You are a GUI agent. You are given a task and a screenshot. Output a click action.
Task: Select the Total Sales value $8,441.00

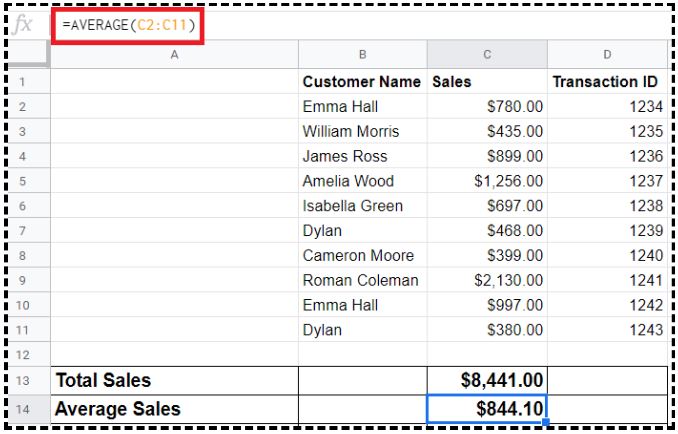(487, 380)
